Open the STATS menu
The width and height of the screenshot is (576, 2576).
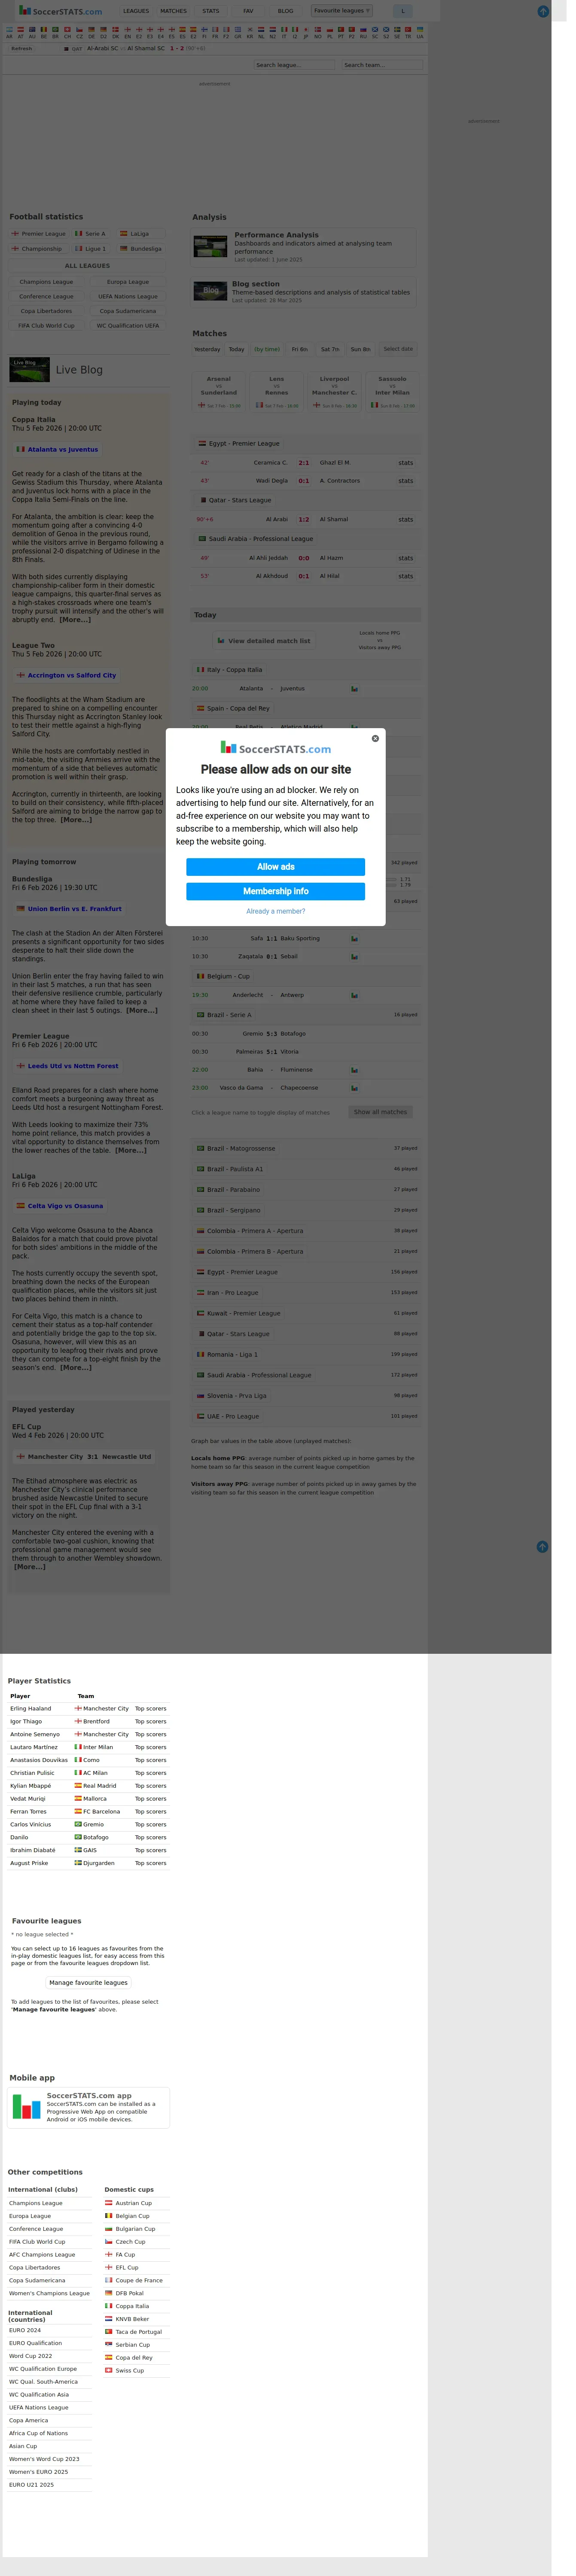(211, 11)
